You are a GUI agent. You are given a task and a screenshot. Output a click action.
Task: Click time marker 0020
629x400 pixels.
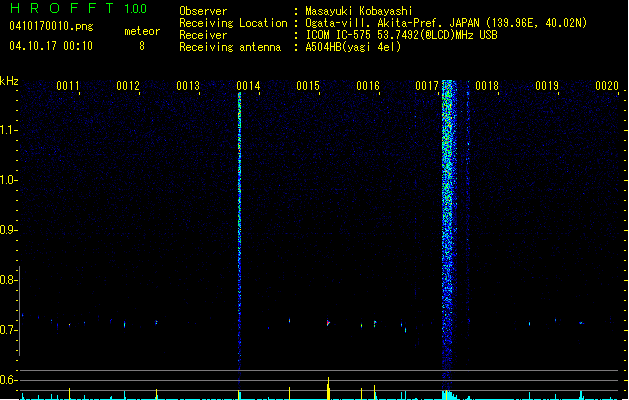coord(607,86)
